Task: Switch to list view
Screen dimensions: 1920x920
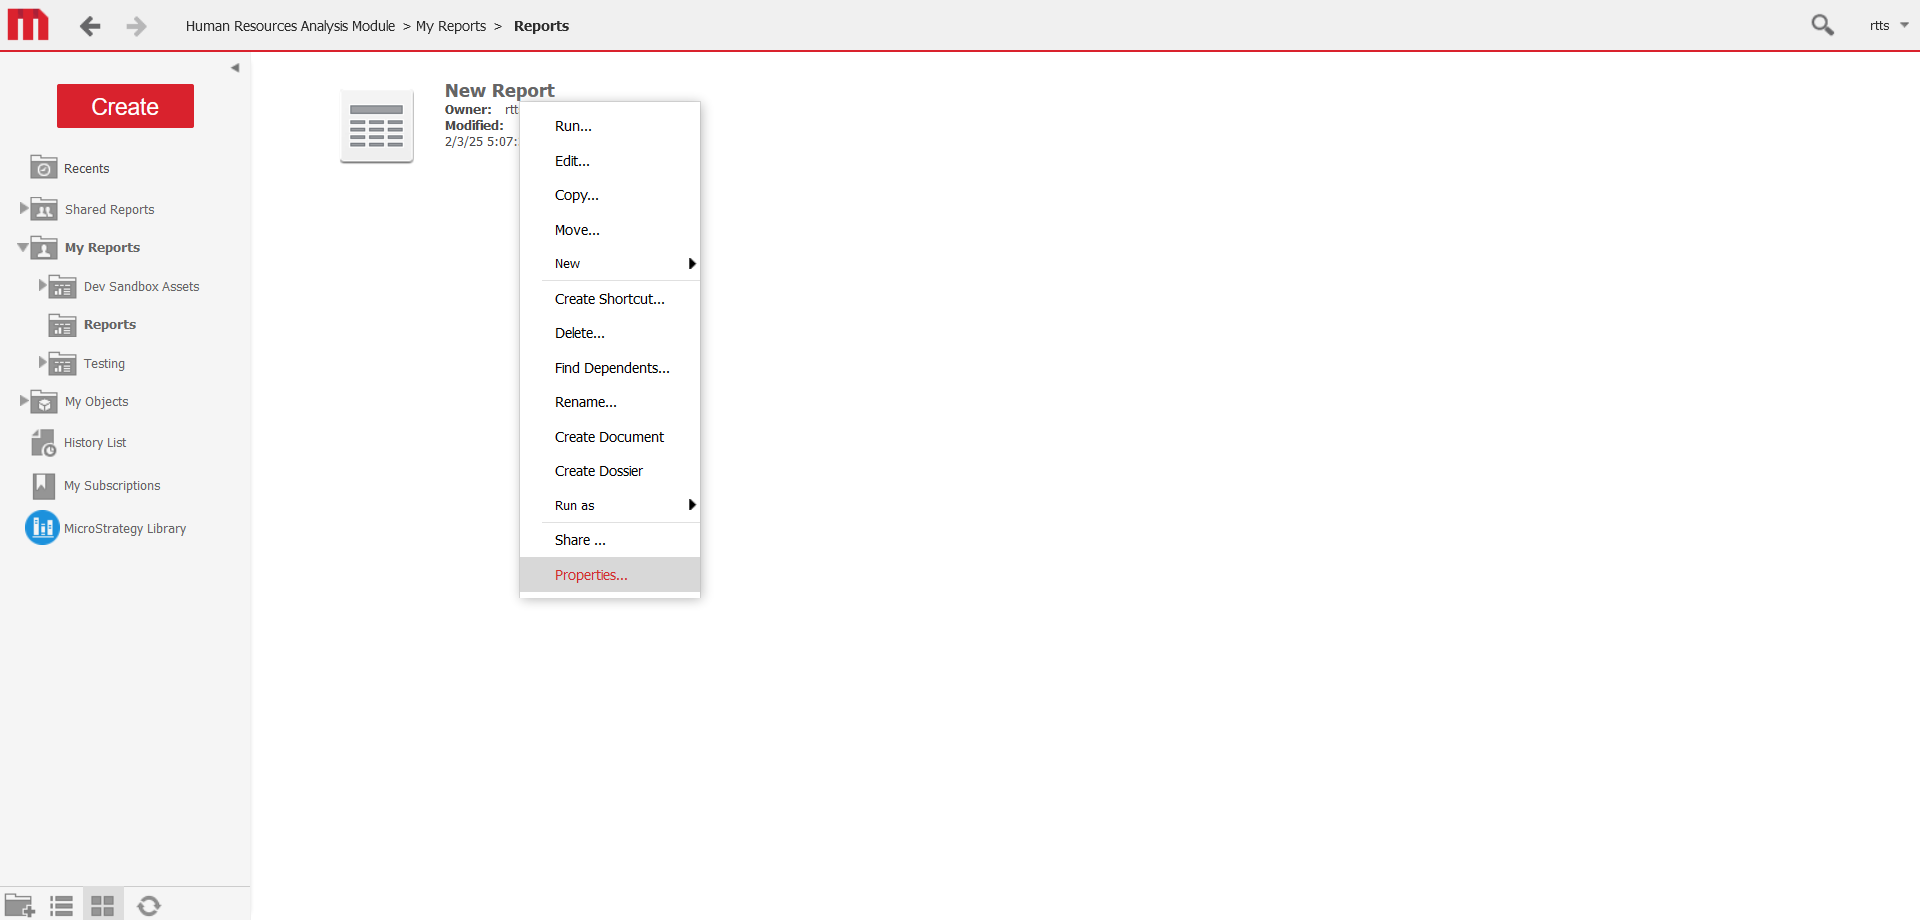Action: point(61,905)
